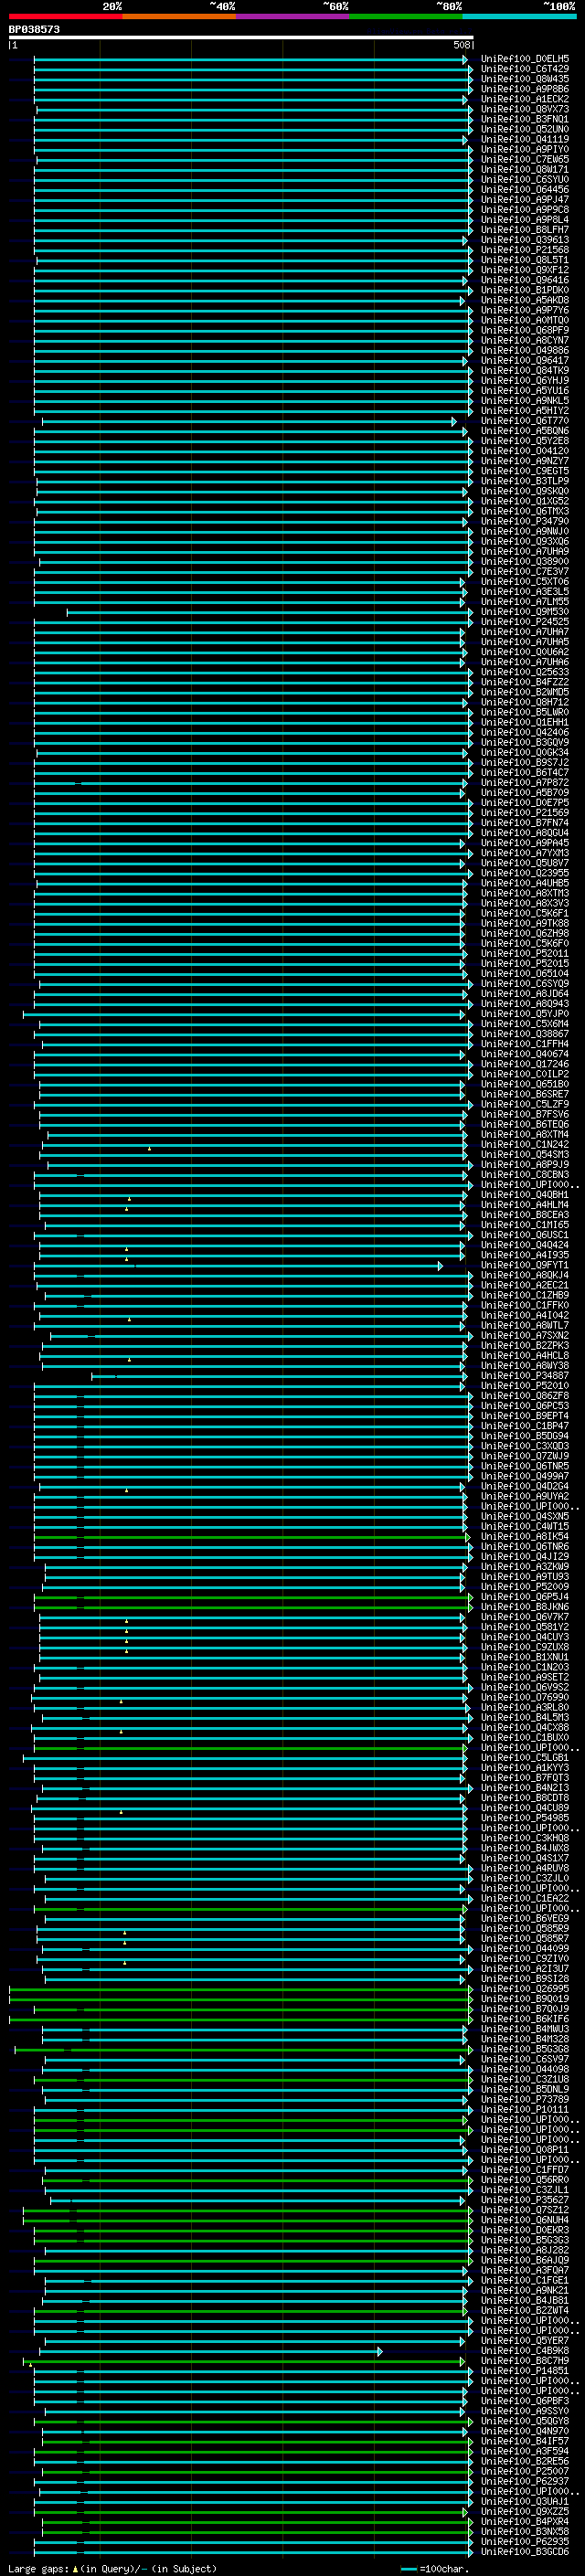The width and height of the screenshot is (585, 2576).
Task: Select UniRef100_P34887 hit name
Action: coord(525,1375)
